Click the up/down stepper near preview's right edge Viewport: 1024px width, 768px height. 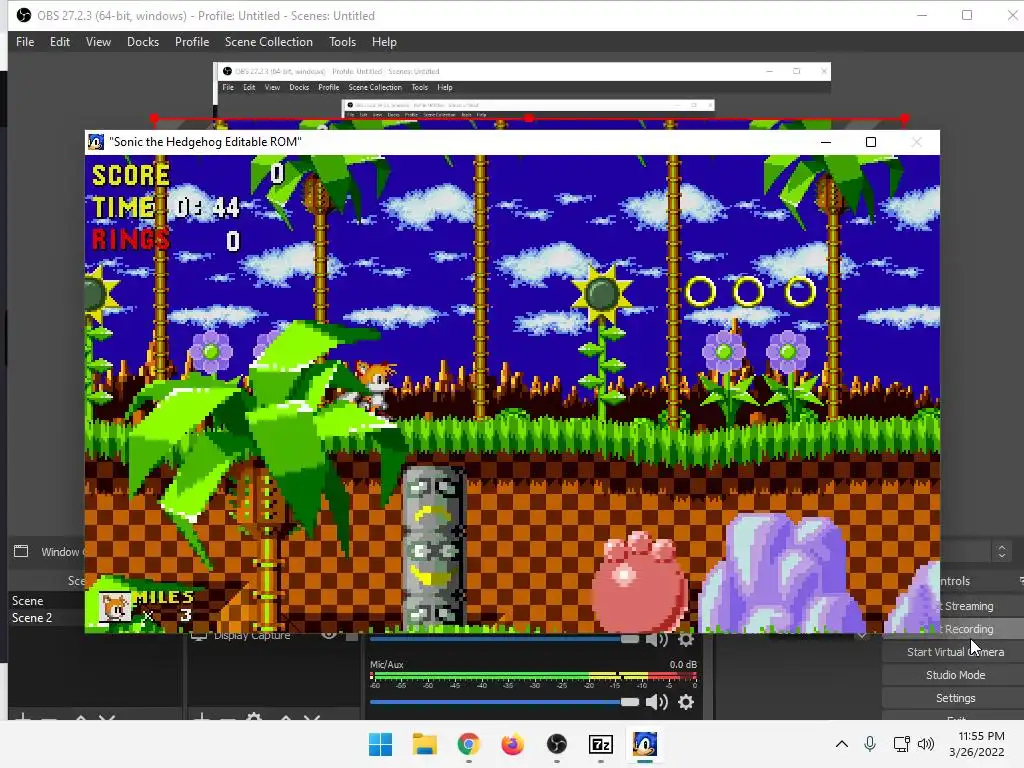click(1002, 551)
